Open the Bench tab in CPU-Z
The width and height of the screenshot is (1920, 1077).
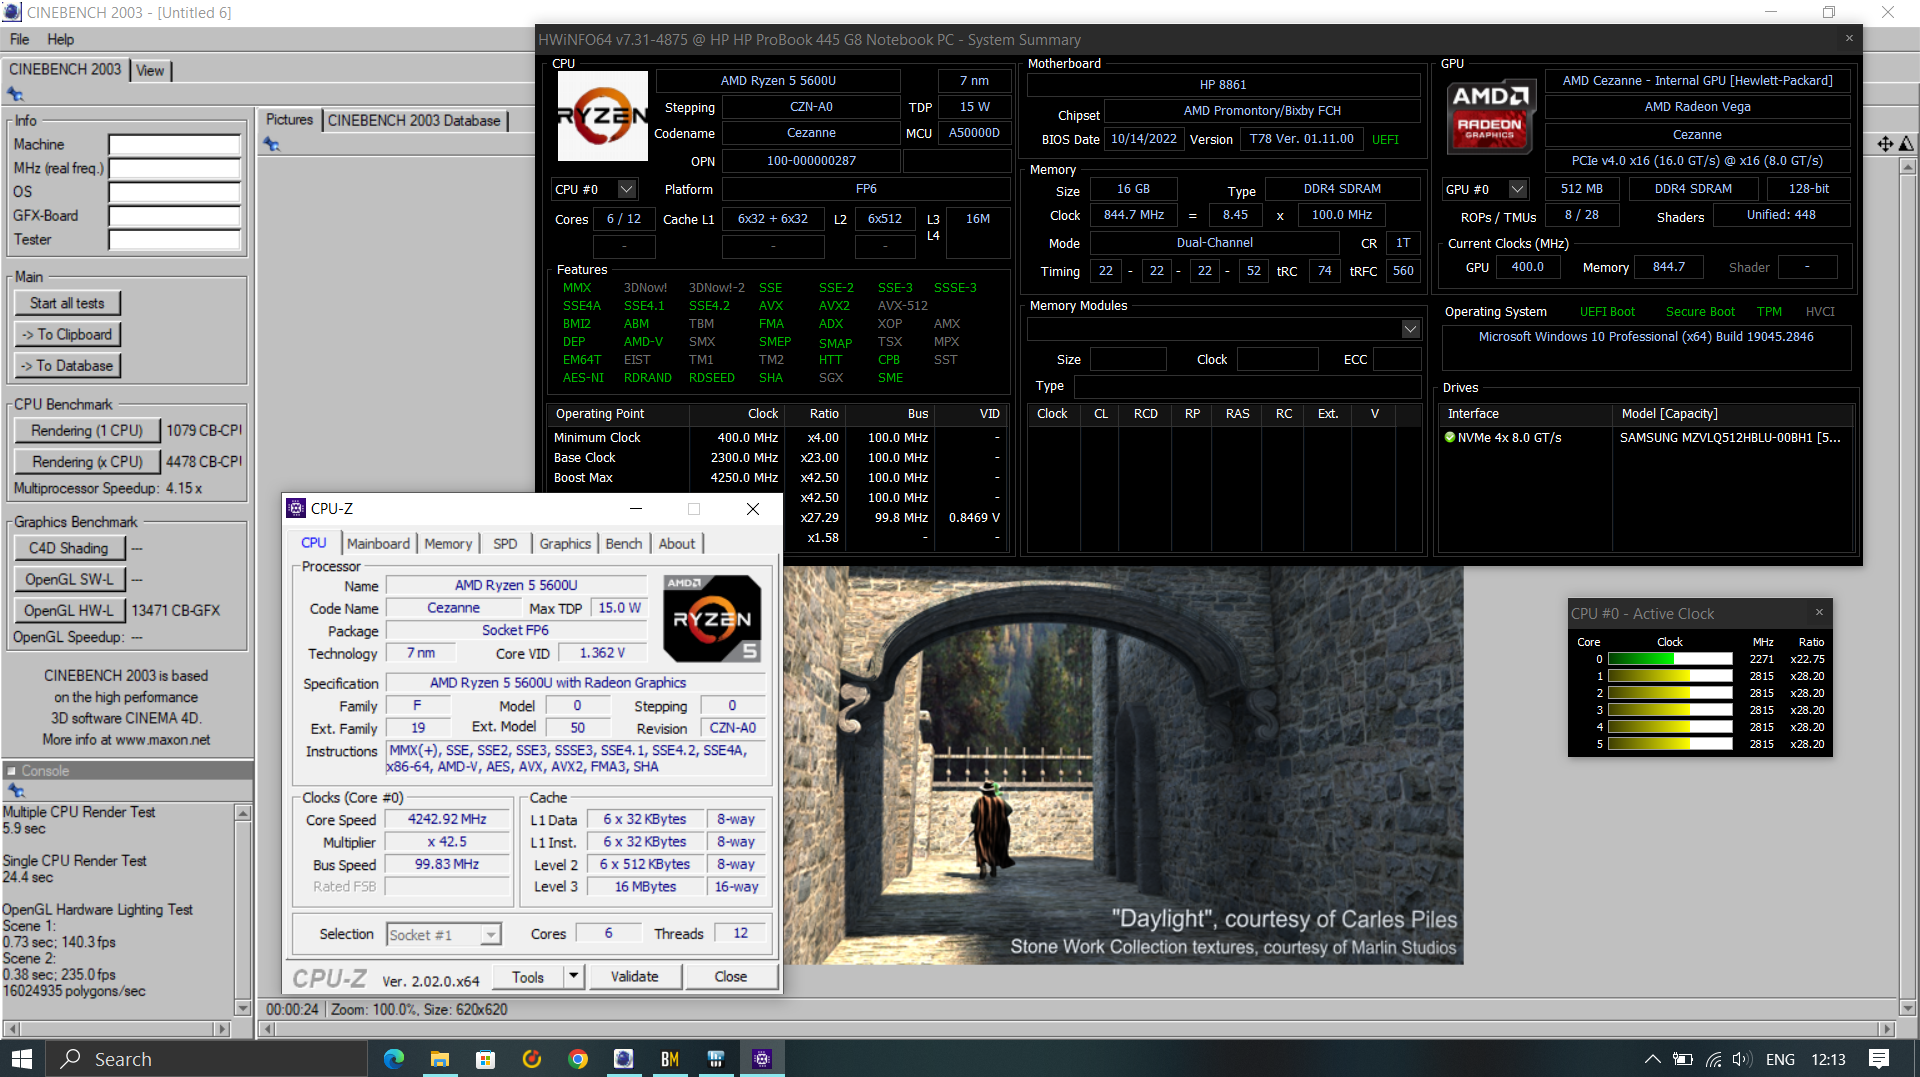click(624, 543)
